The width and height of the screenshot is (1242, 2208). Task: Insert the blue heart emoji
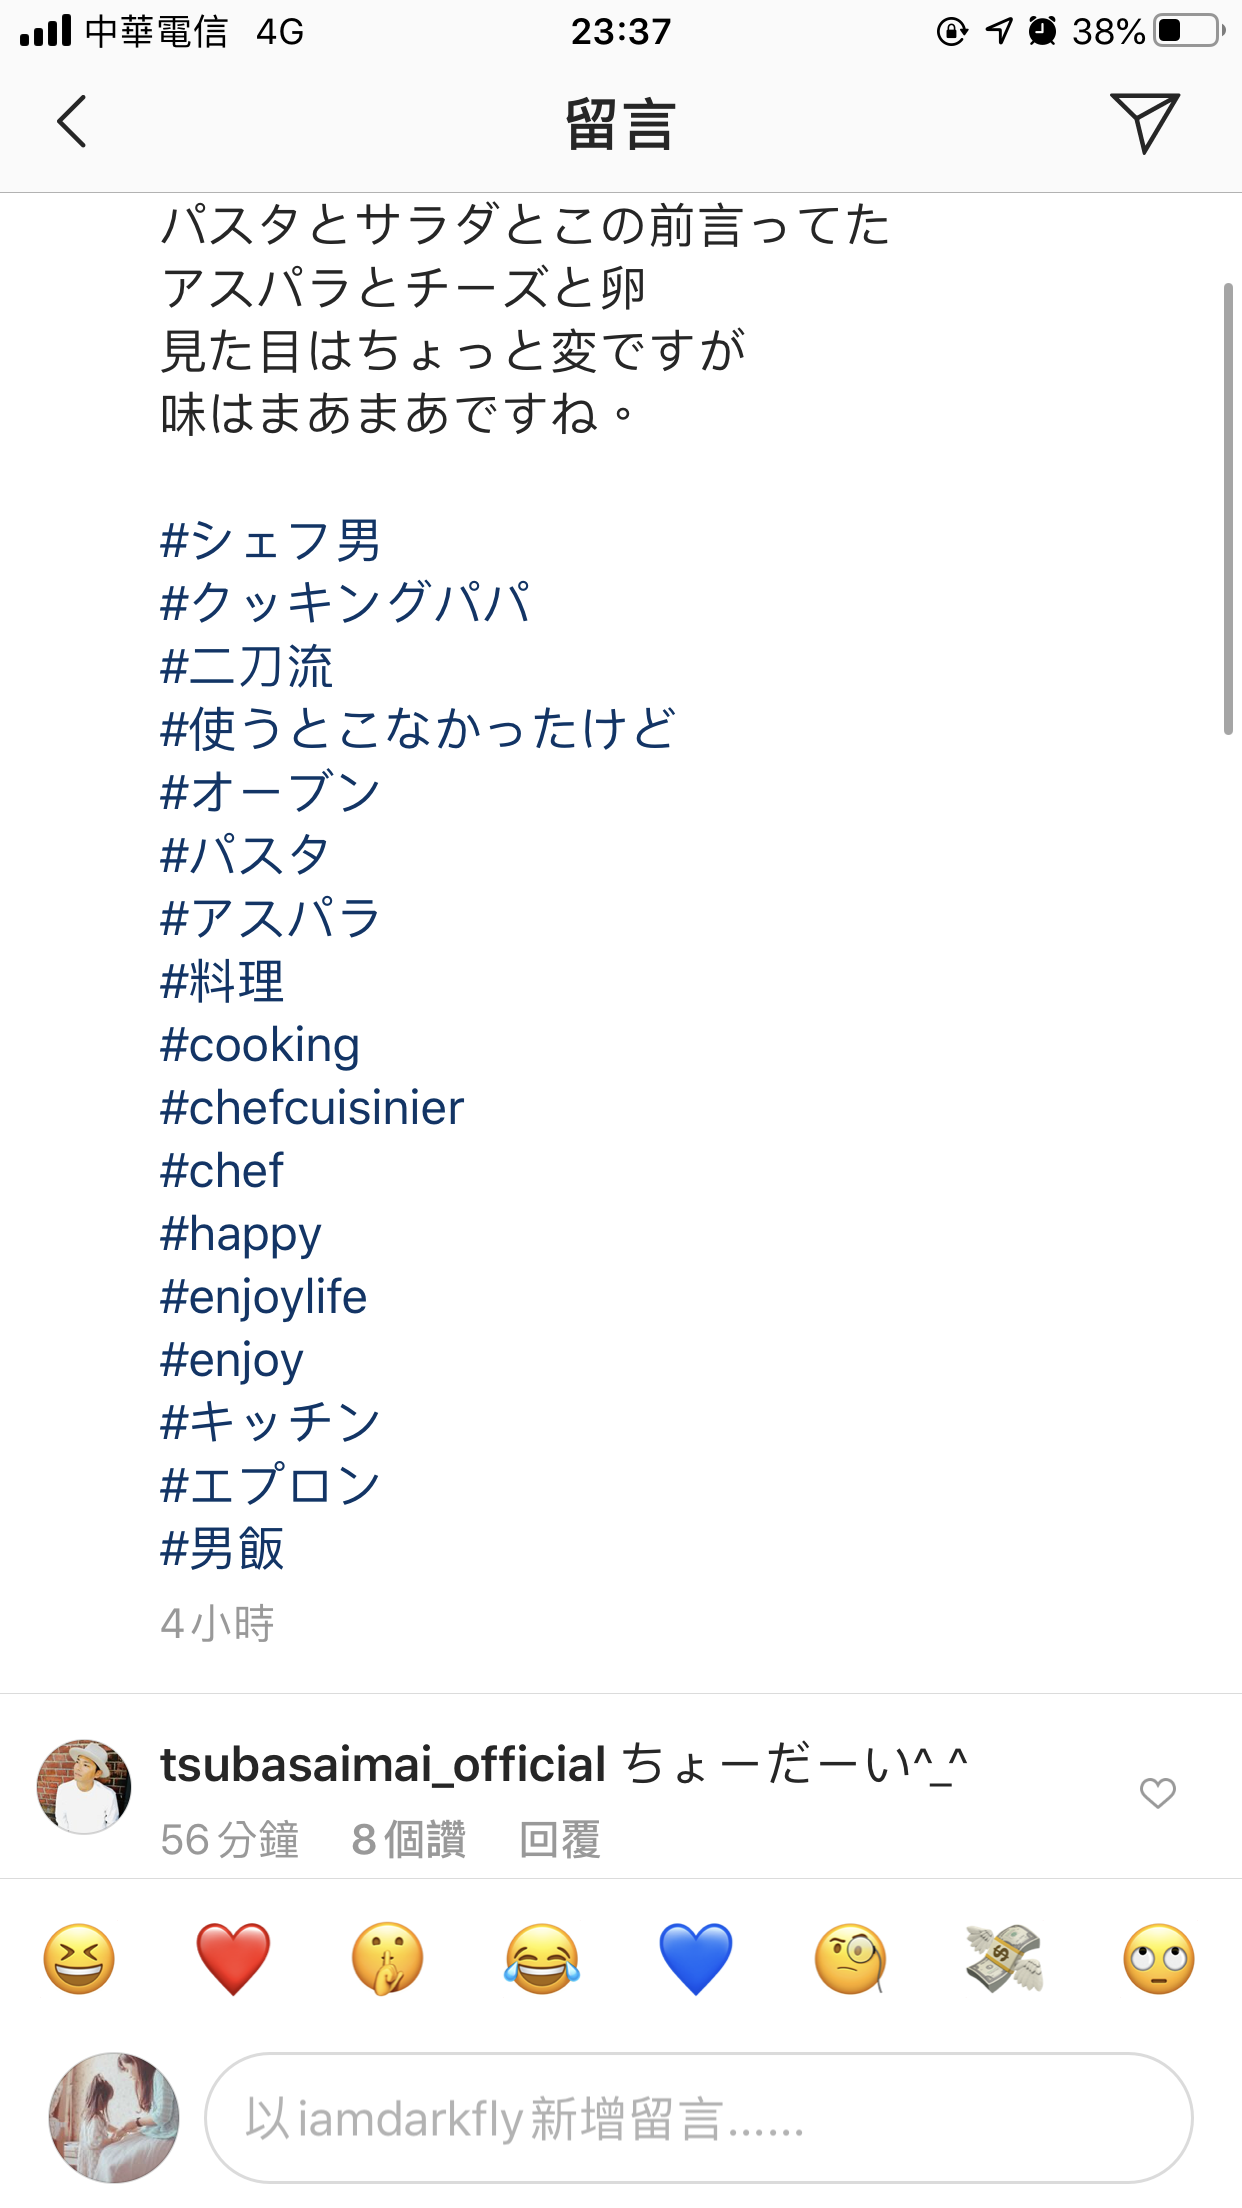696,1958
